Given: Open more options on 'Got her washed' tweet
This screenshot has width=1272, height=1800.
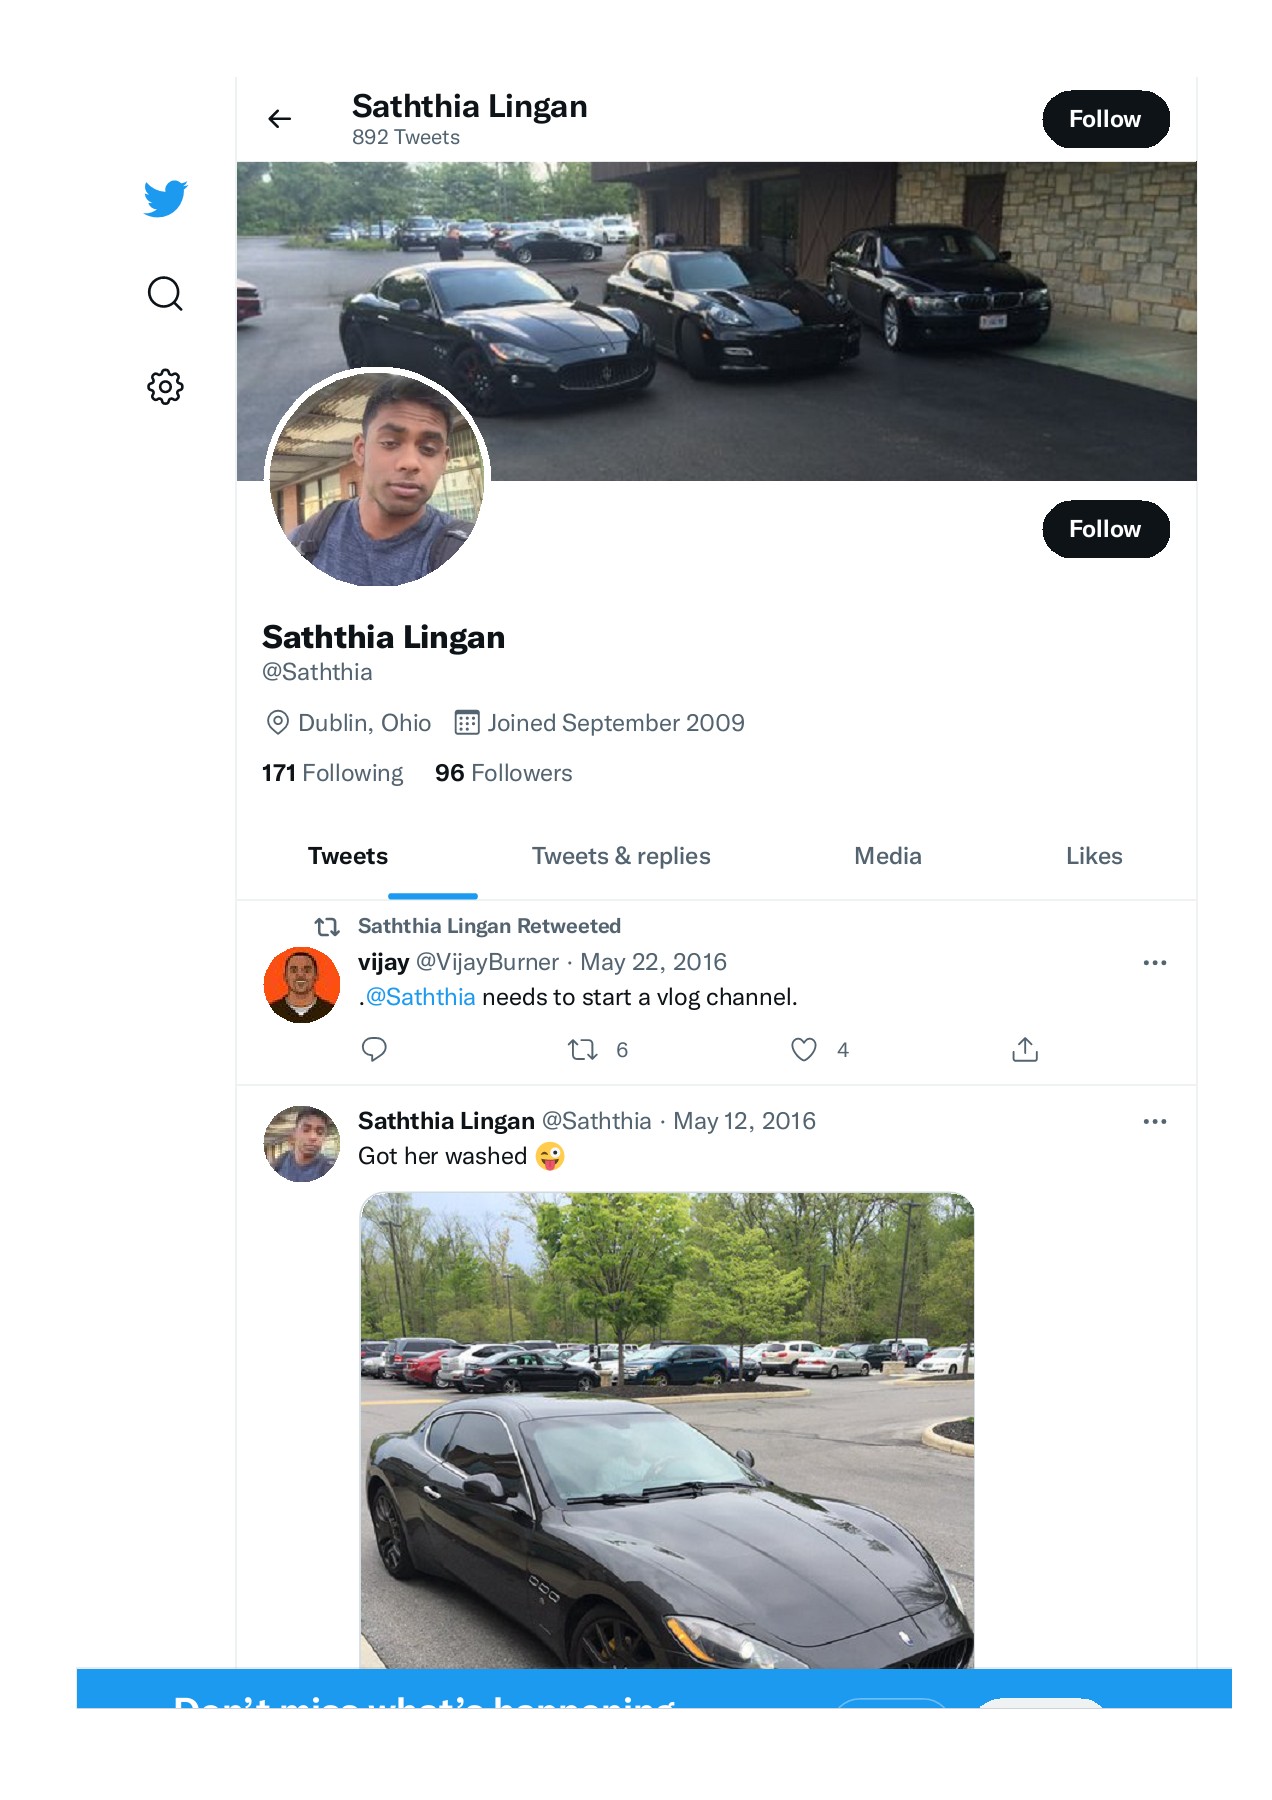Looking at the screenshot, I should (1154, 1121).
